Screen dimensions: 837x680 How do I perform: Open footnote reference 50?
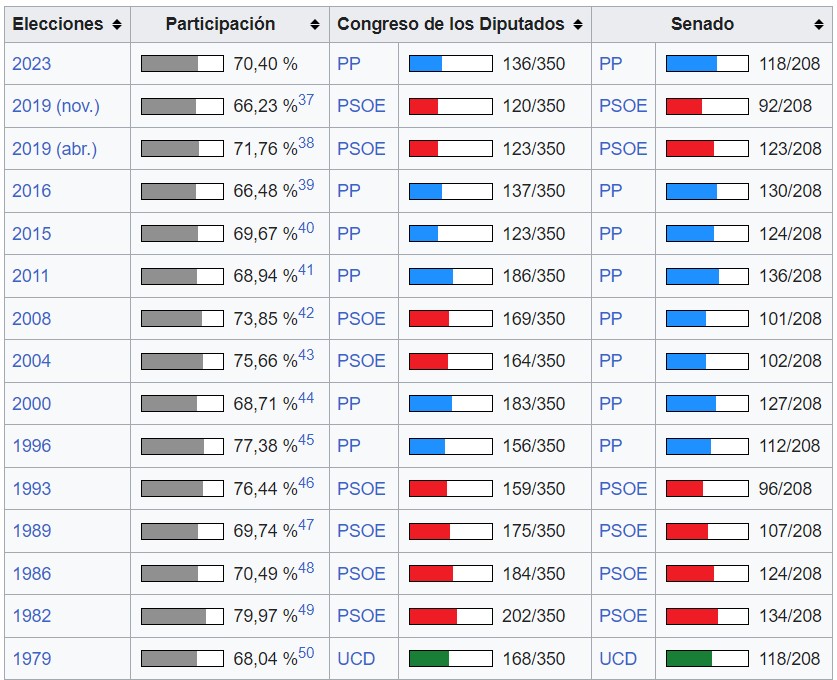(306, 653)
